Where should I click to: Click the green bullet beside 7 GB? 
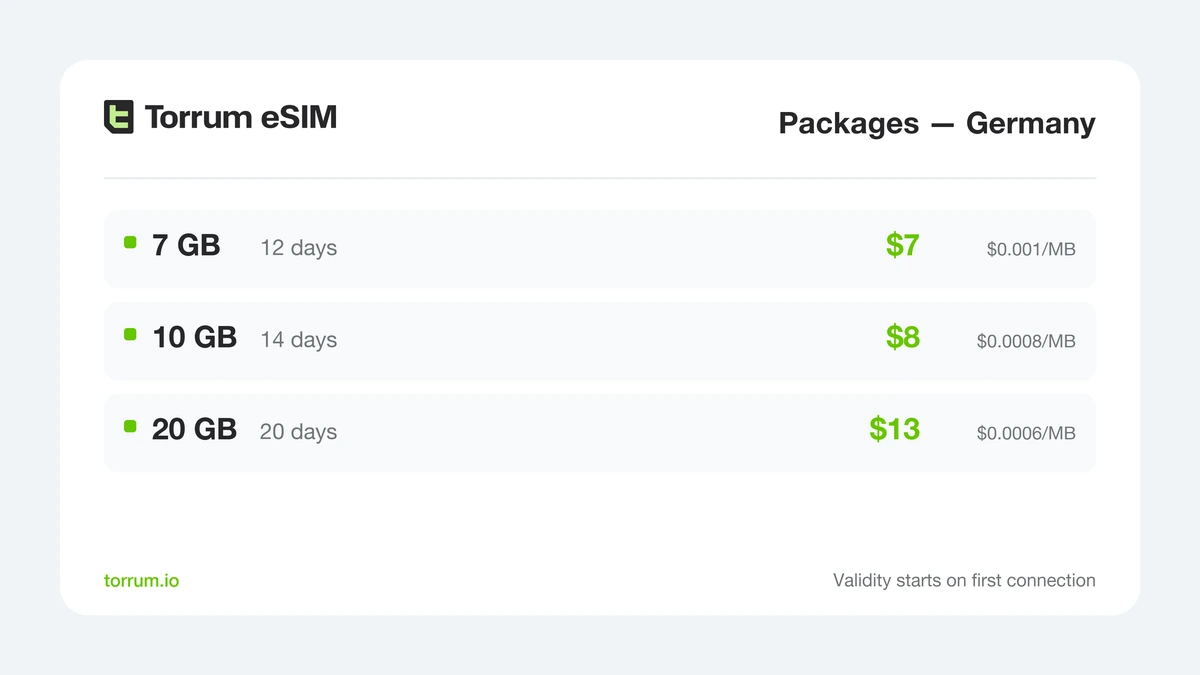pos(130,242)
